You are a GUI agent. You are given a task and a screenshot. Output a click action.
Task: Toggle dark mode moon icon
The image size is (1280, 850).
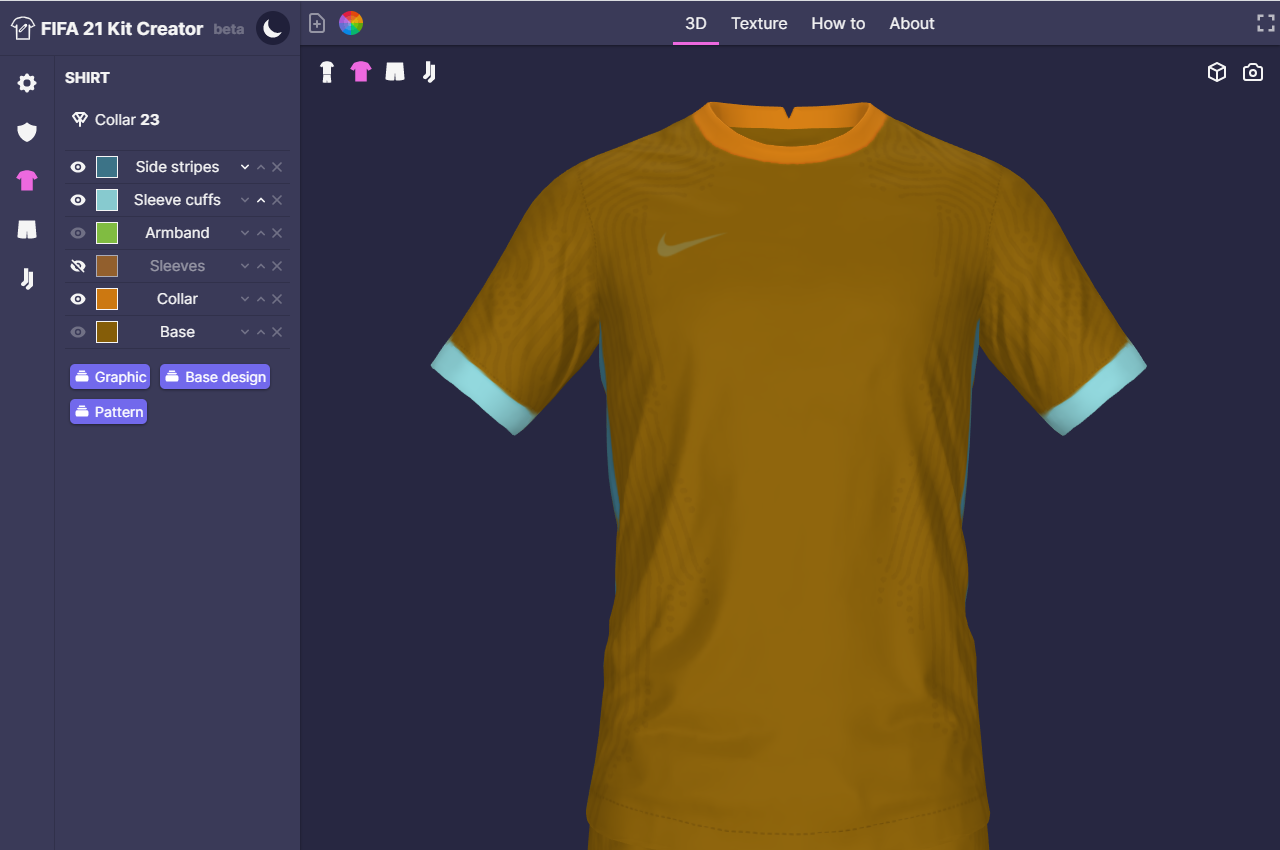click(273, 28)
